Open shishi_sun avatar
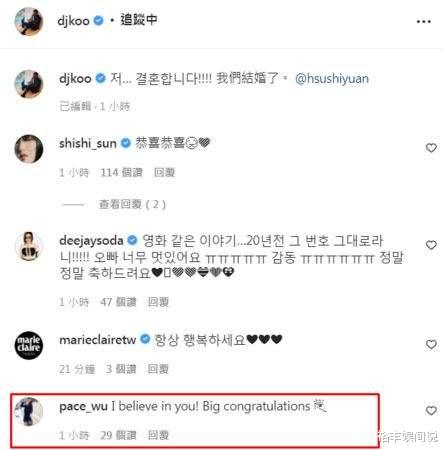Screen dimensions: 444x450 [x=29, y=149]
